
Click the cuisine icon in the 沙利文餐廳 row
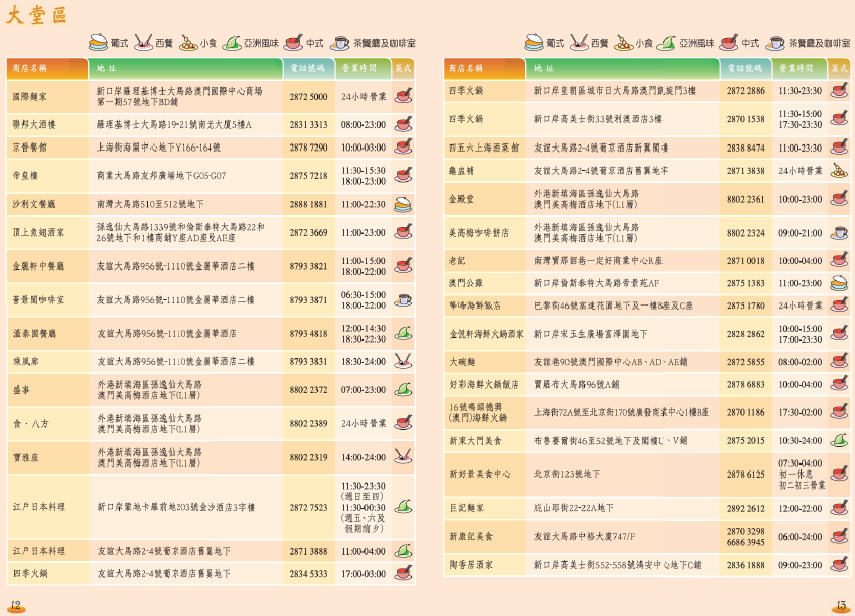tap(403, 204)
